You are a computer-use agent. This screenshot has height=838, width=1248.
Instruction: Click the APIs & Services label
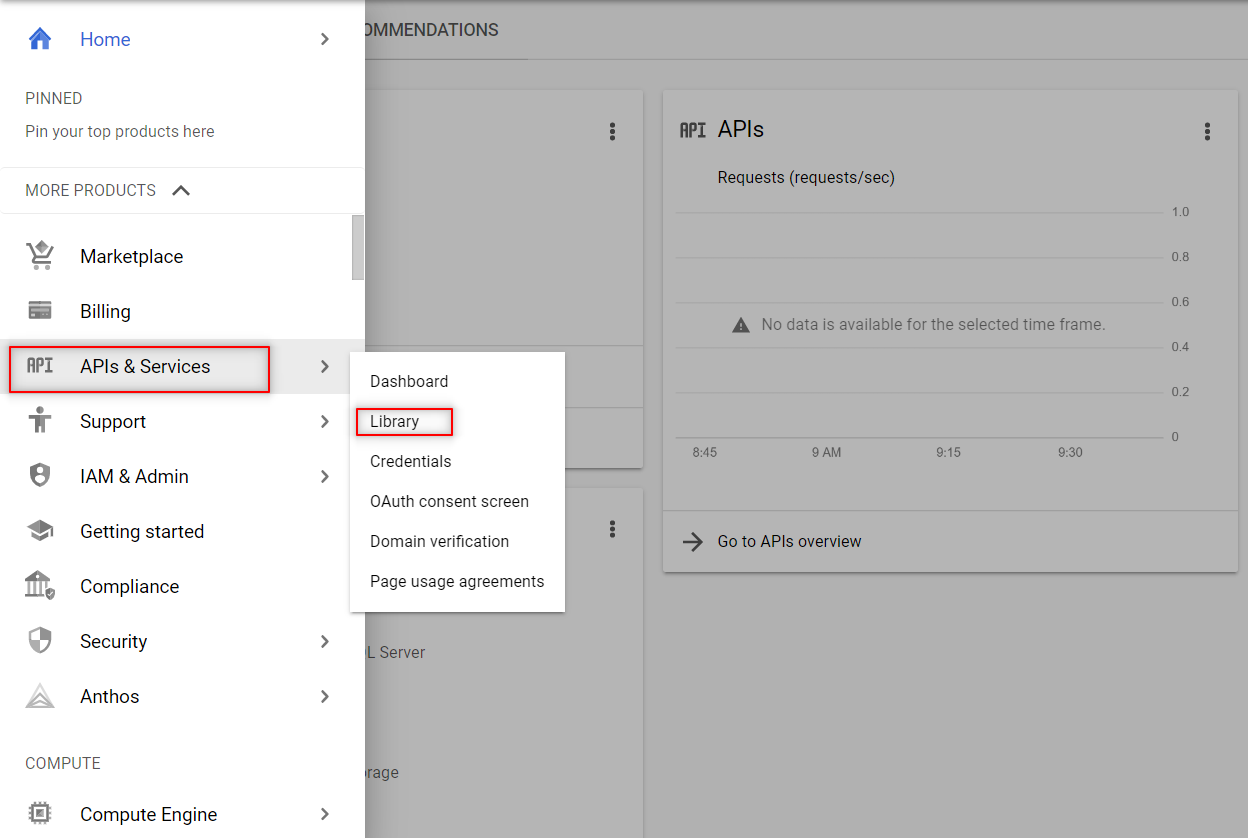tap(145, 366)
